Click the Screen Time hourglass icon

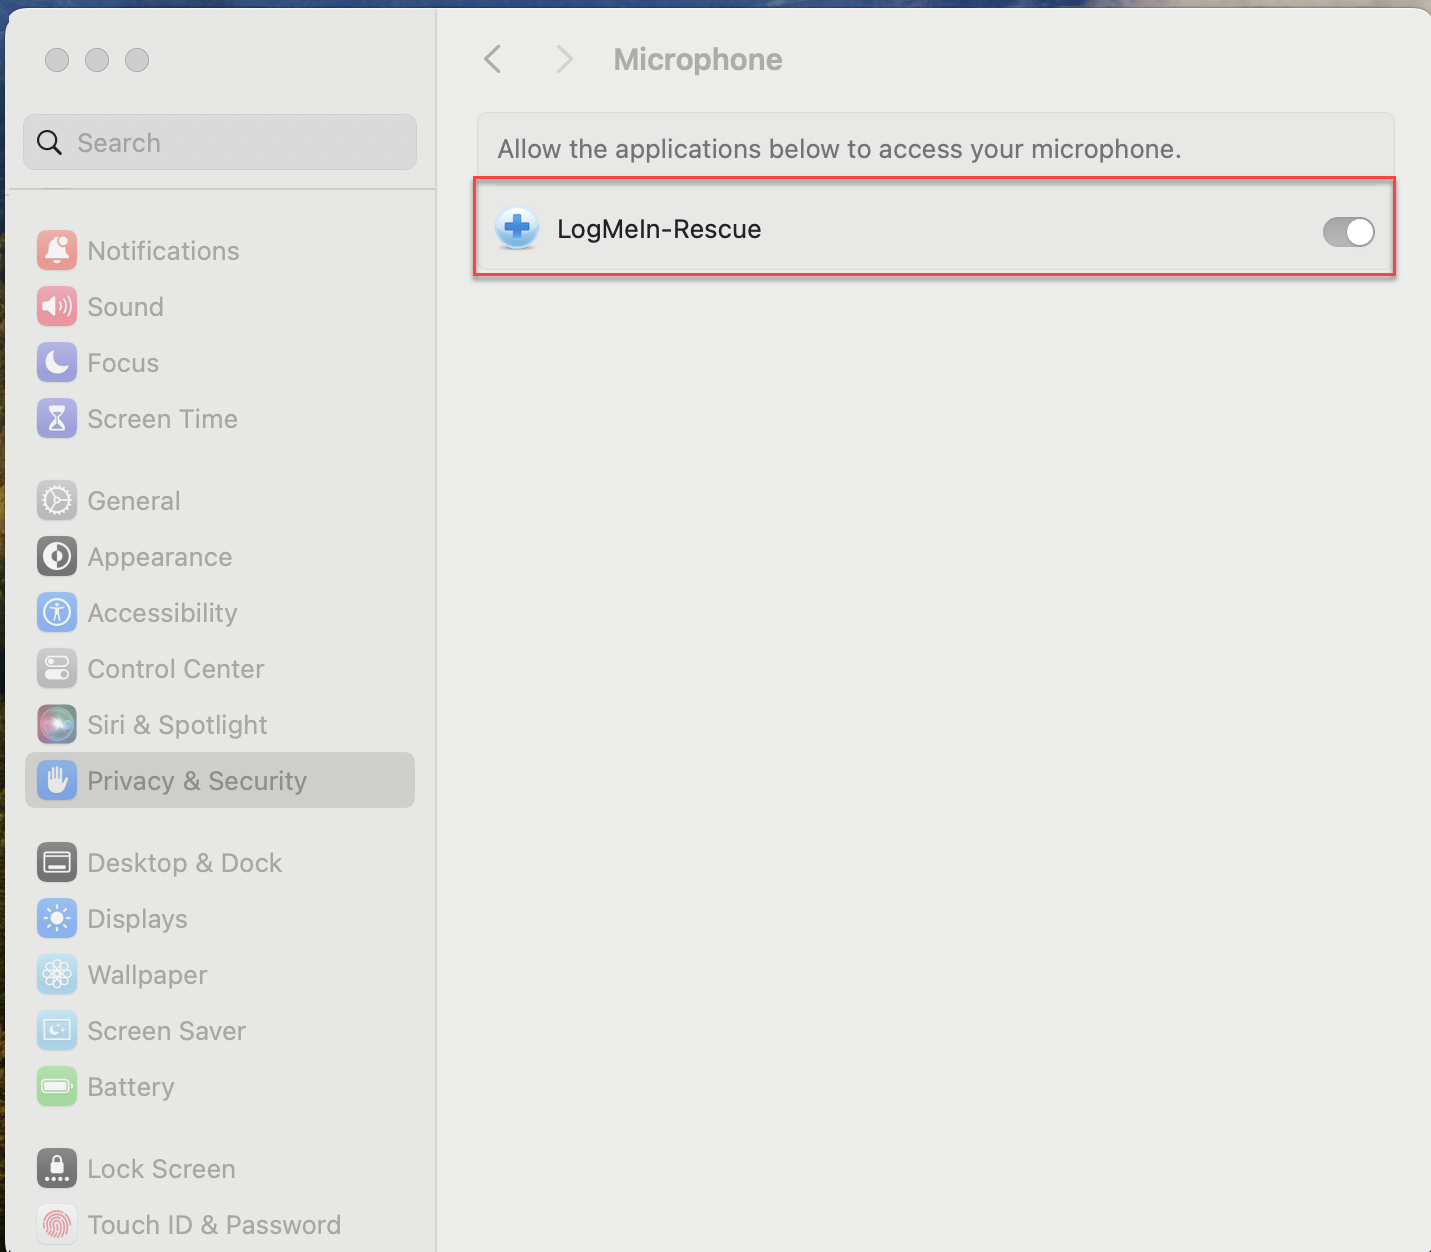(x=57, y=418)
